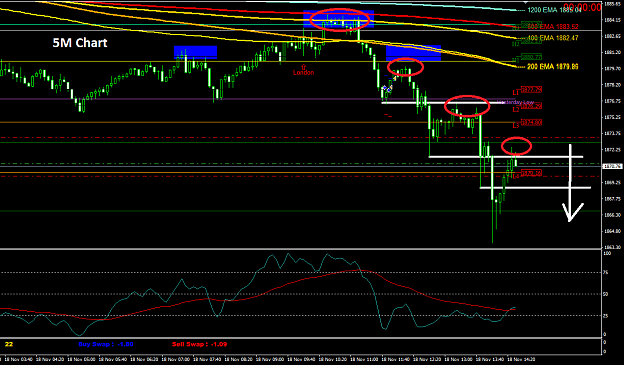625x365 pixels.
Task: Click the 100 EMA 1882.47 label
Action: pos(553,38)
